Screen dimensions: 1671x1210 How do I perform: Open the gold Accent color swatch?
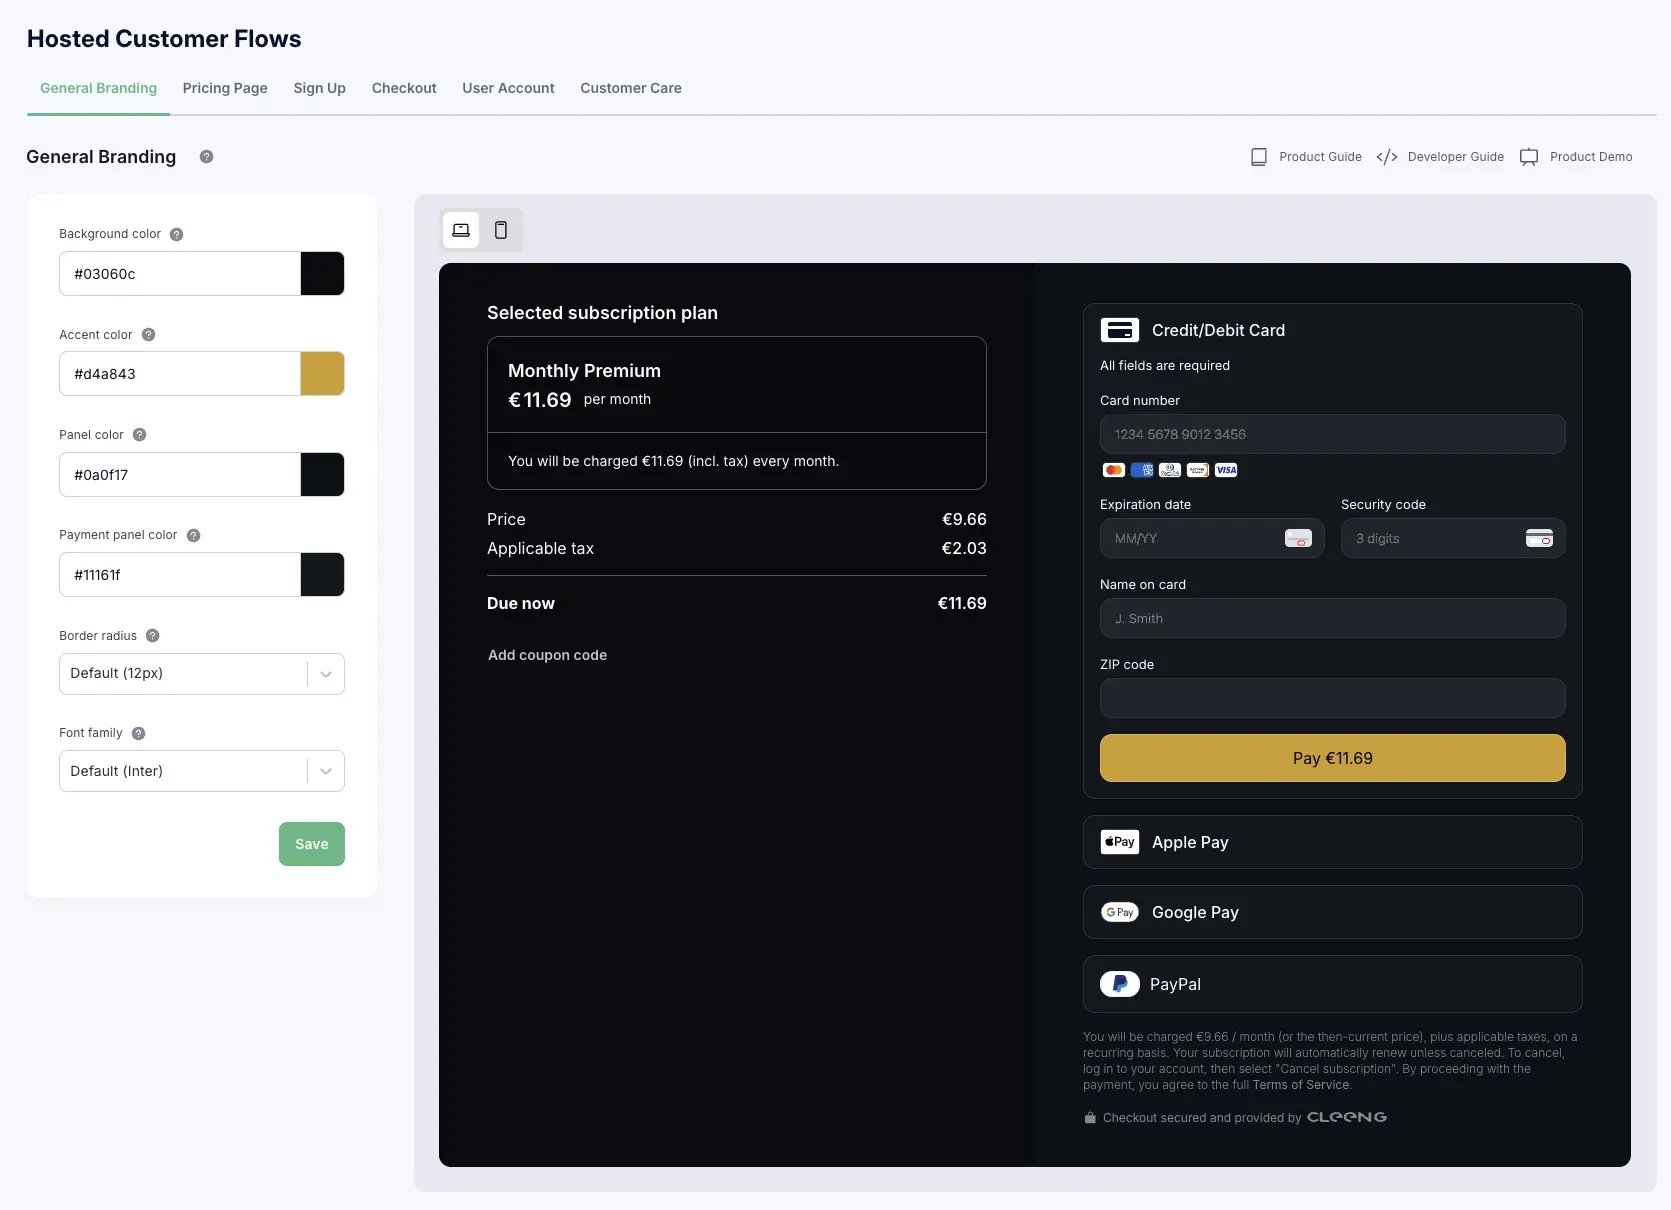tap(322, 374)
